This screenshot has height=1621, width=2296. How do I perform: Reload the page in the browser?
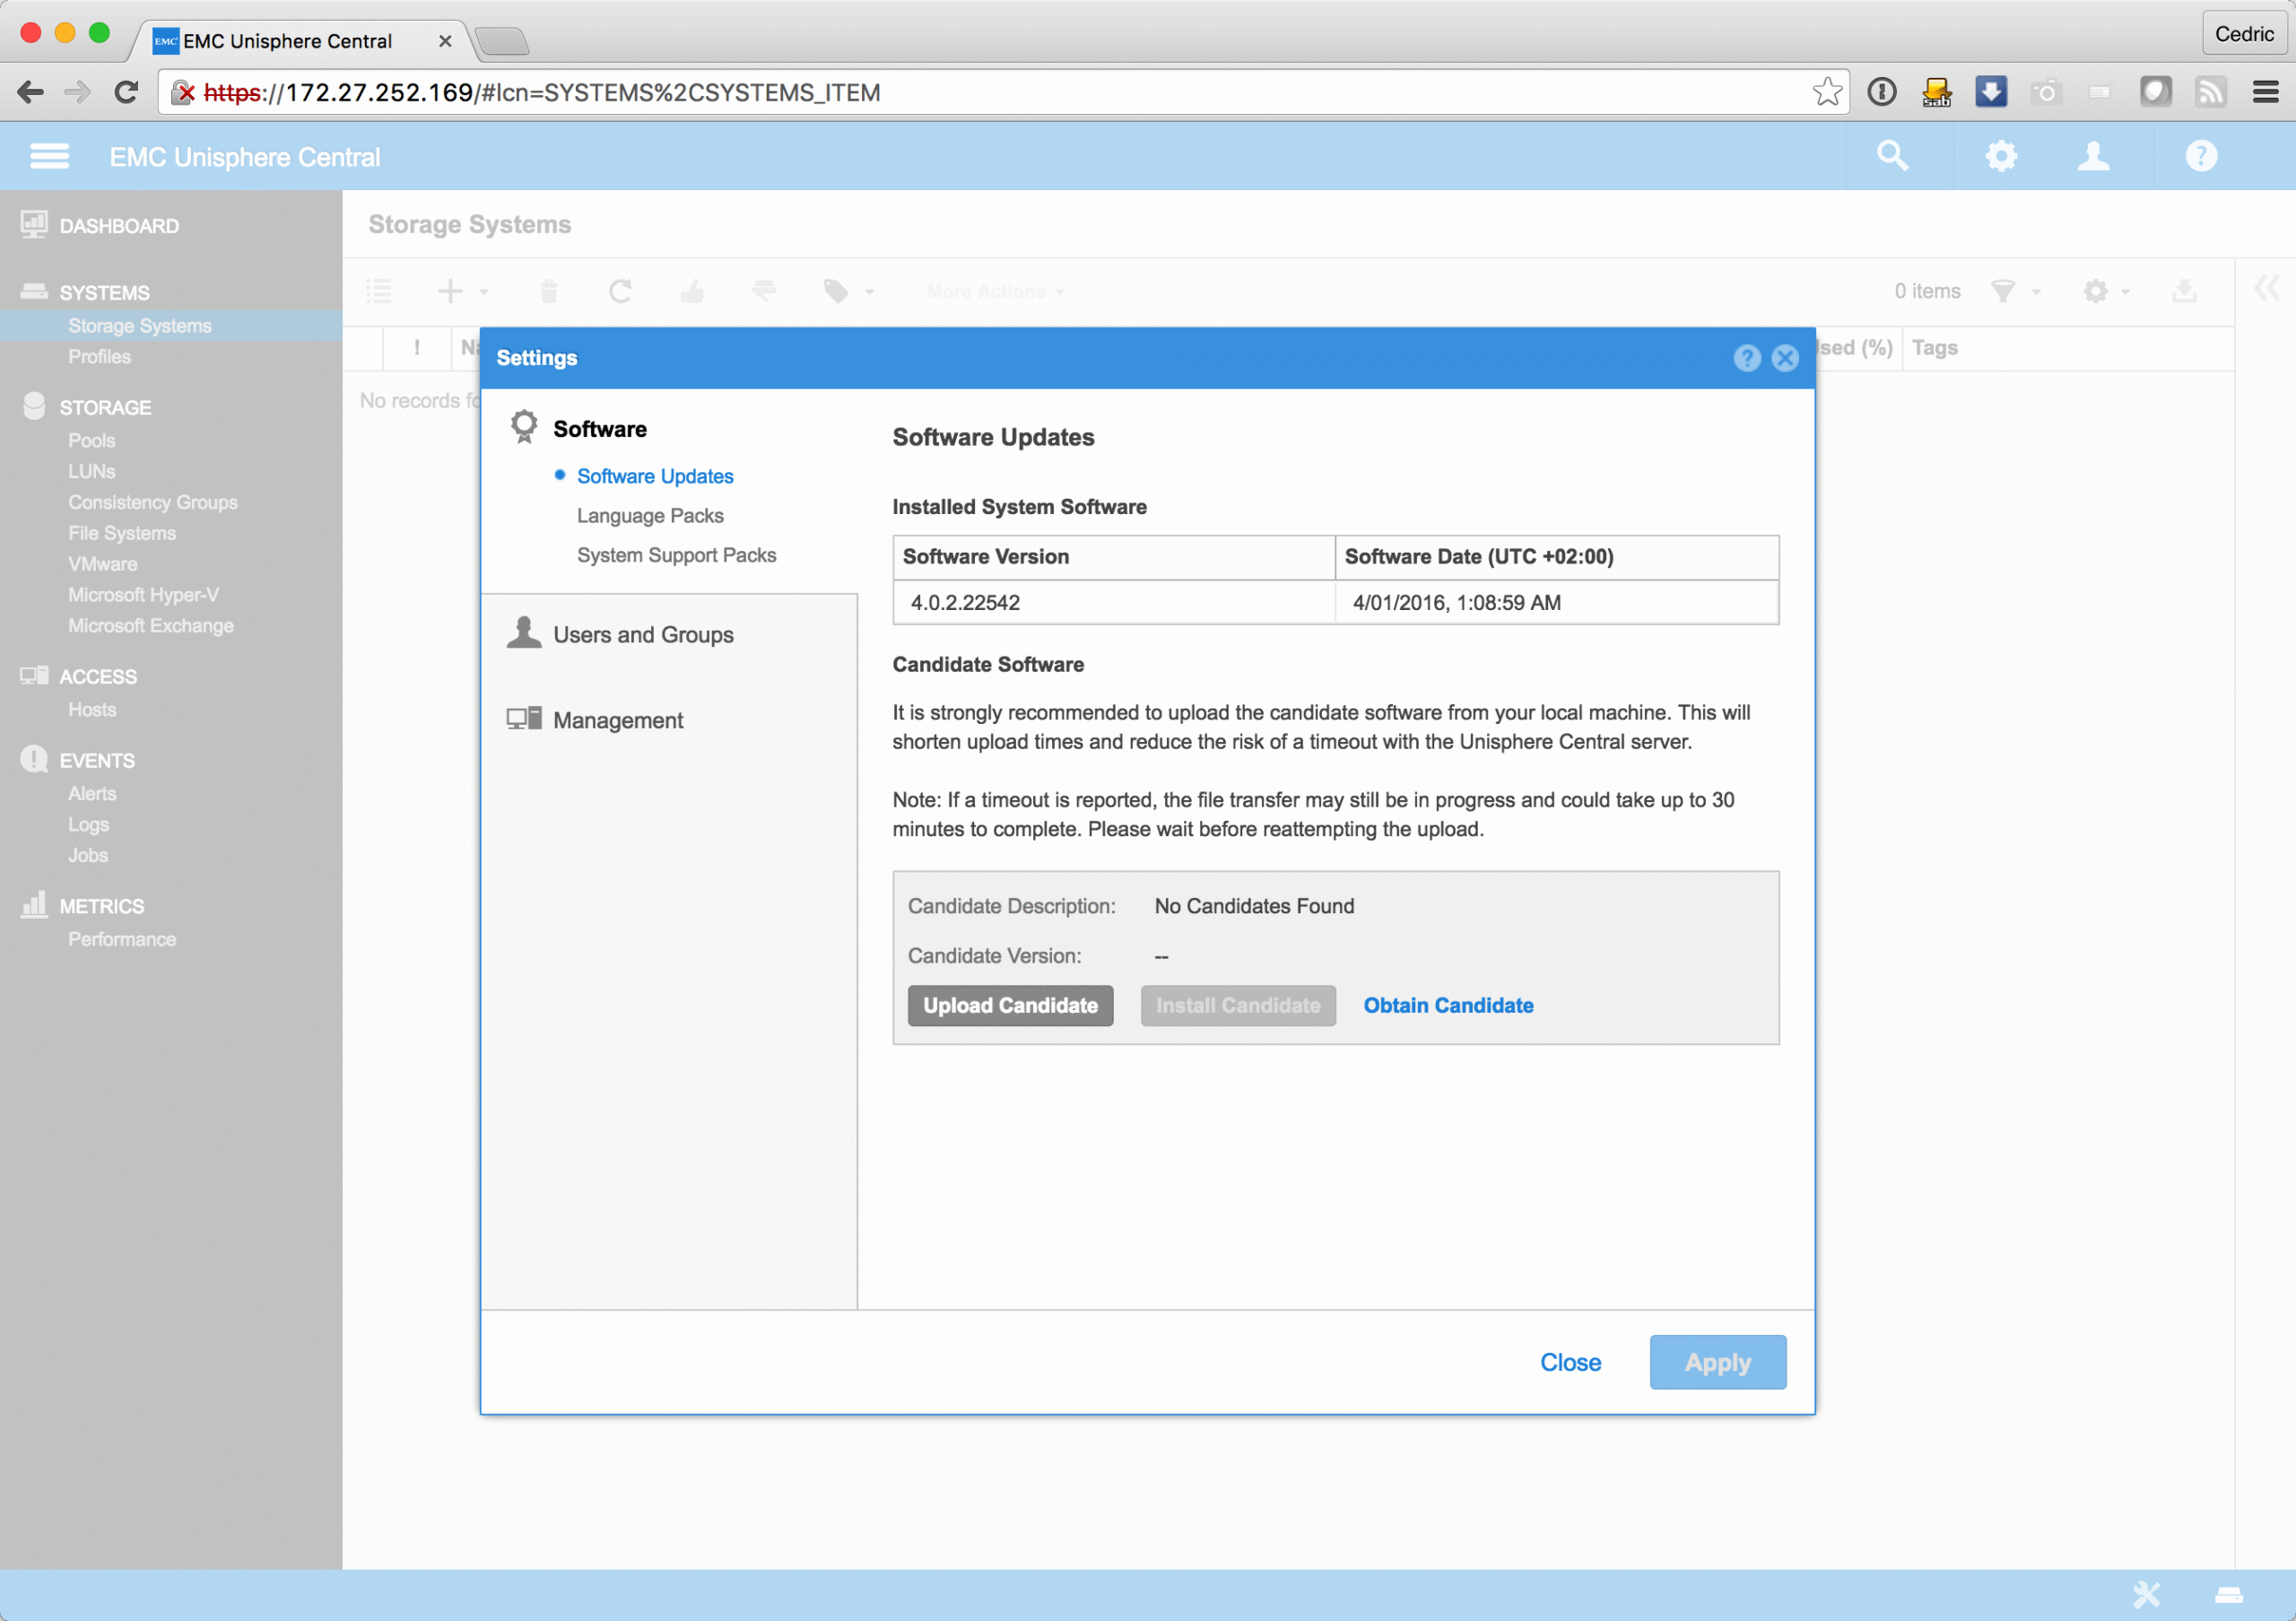tap(126, 92)
